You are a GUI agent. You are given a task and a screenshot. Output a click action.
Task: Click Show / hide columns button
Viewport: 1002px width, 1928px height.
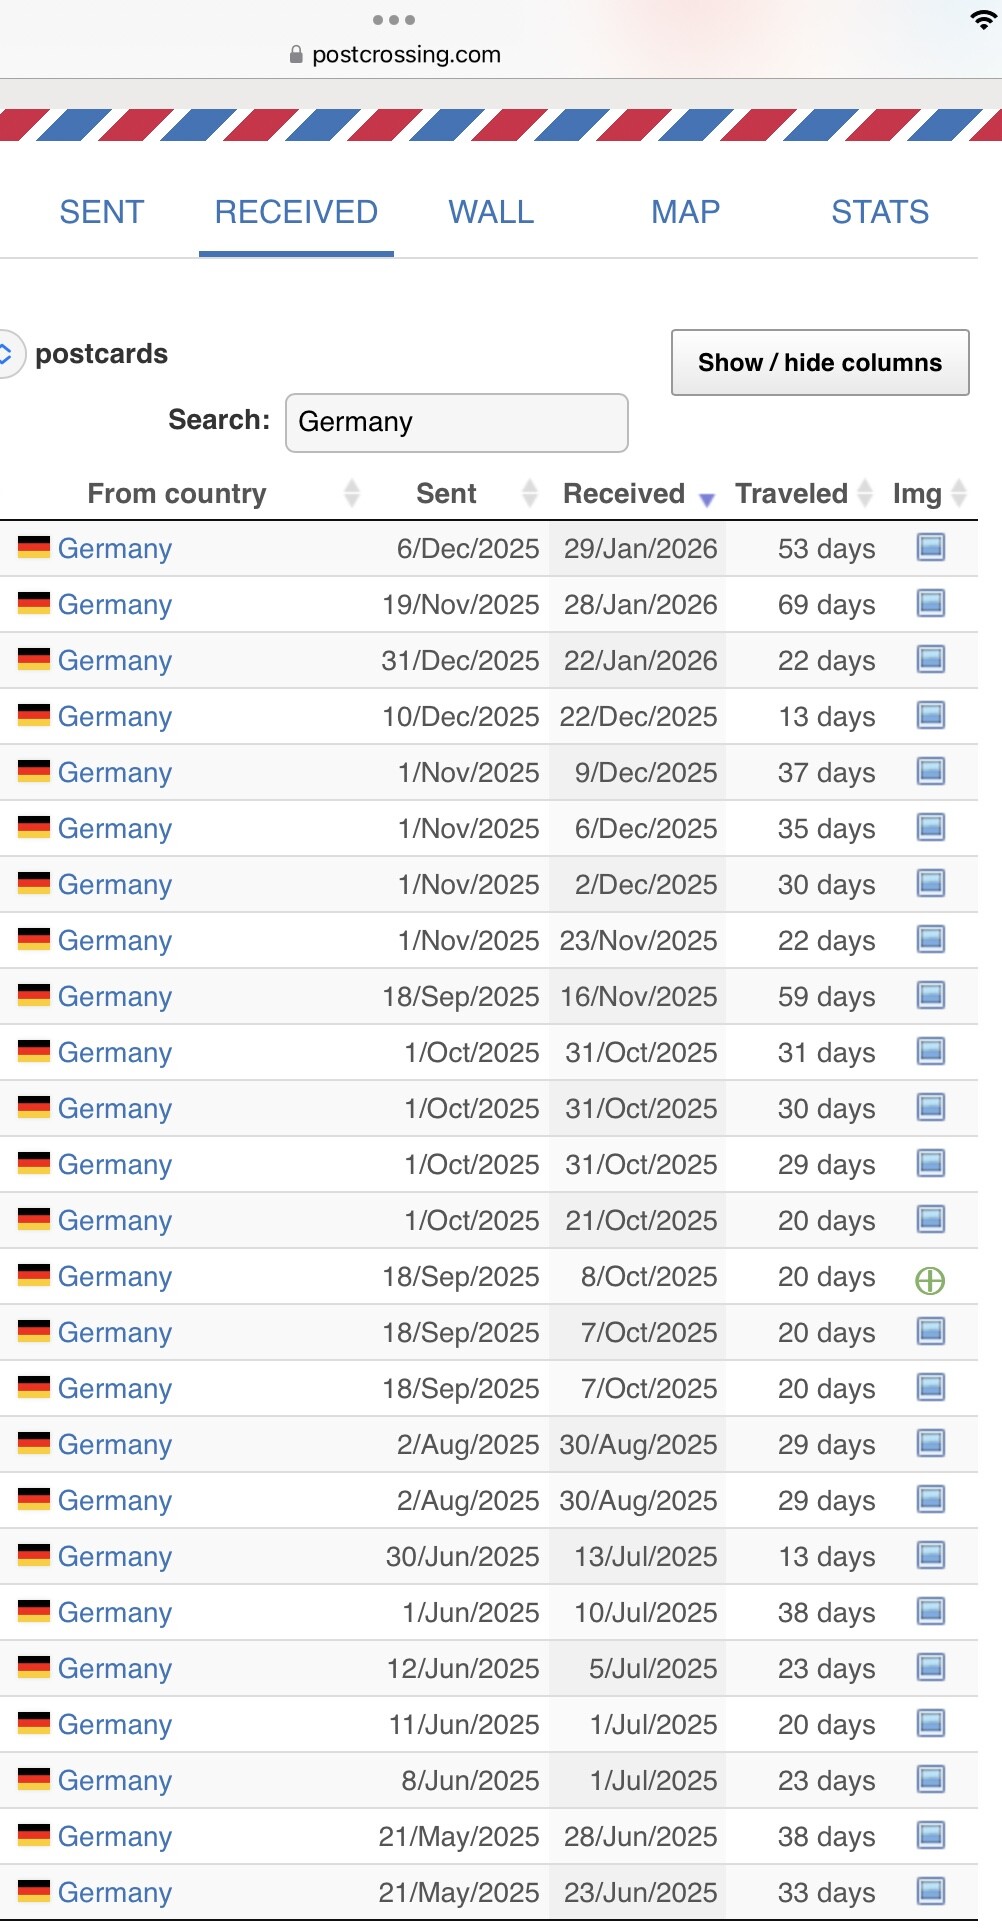coord(820,362)
